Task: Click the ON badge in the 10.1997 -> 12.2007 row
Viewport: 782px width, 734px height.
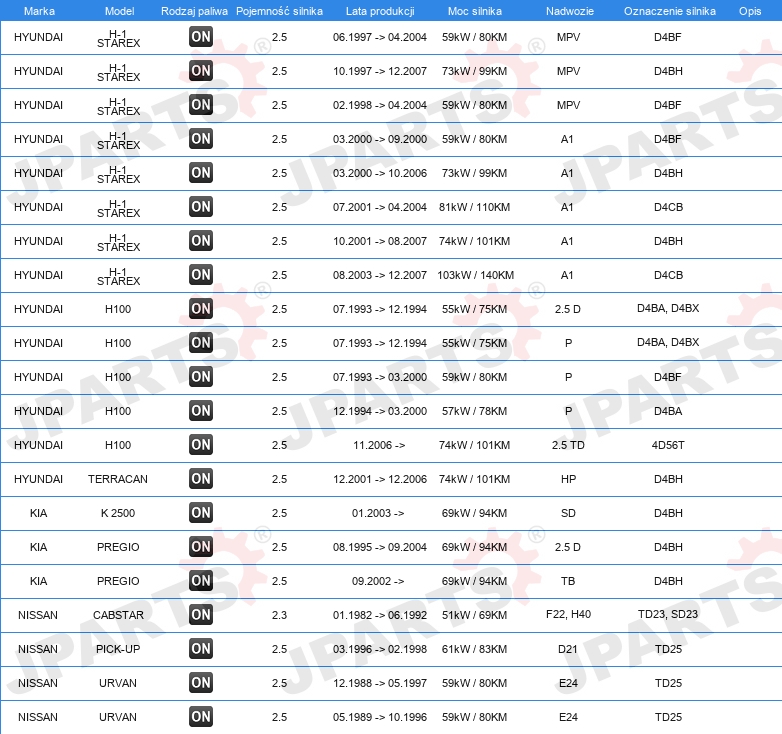Action: coord(201,71)
